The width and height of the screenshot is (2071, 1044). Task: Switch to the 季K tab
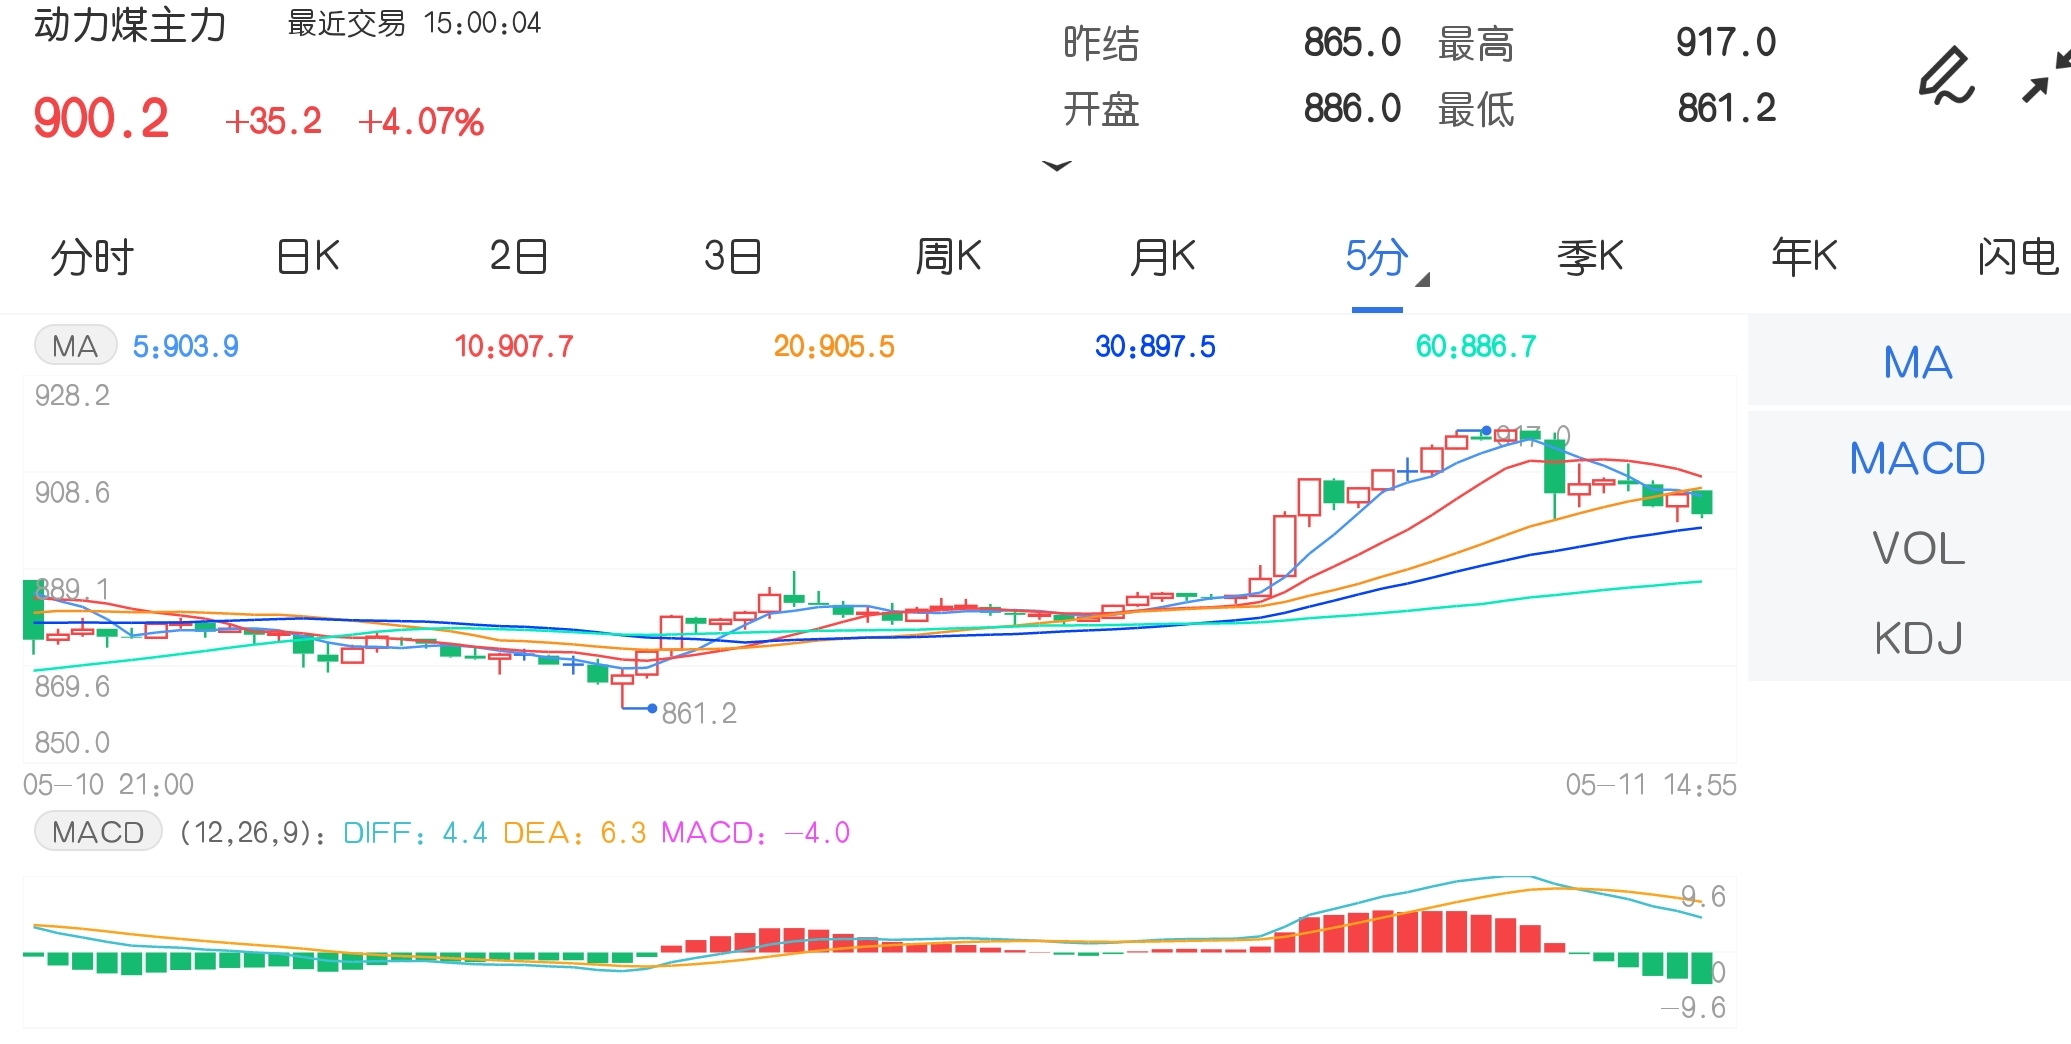point(1590,257)
